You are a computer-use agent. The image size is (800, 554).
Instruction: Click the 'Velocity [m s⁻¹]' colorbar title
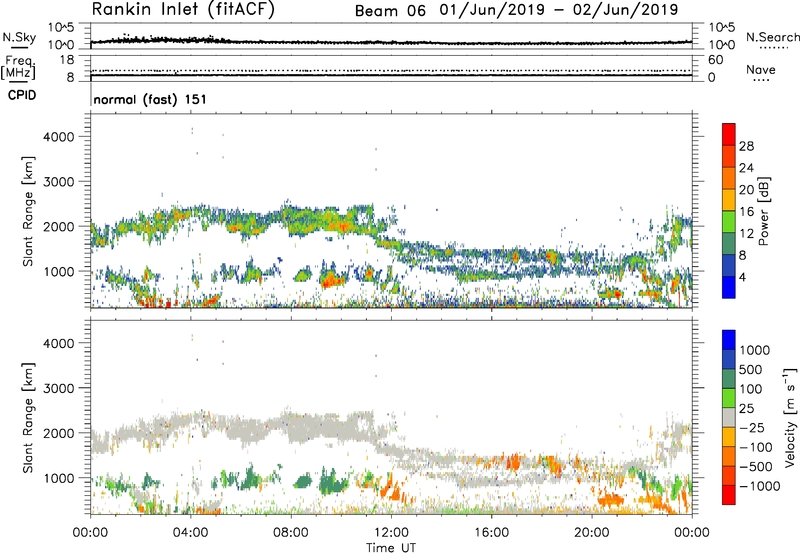(791, 417)
